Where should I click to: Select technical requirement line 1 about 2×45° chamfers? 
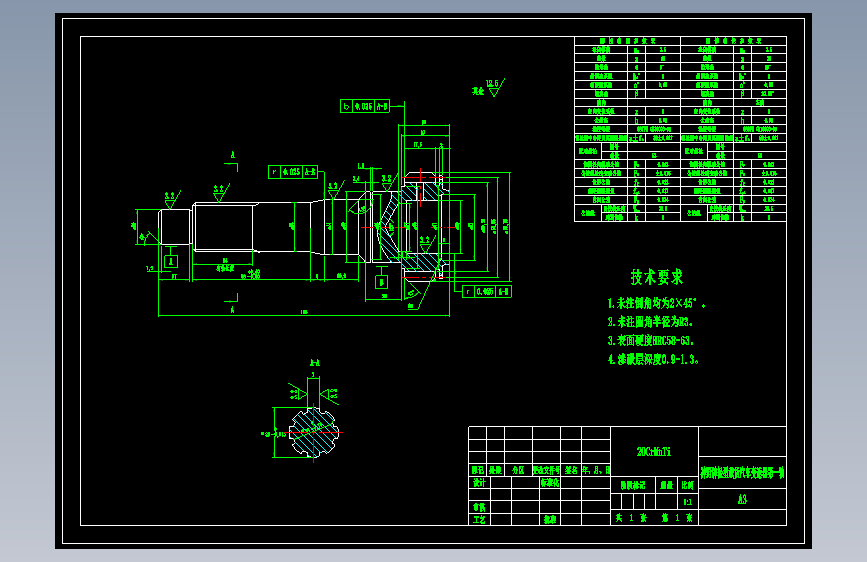(656, 303)
